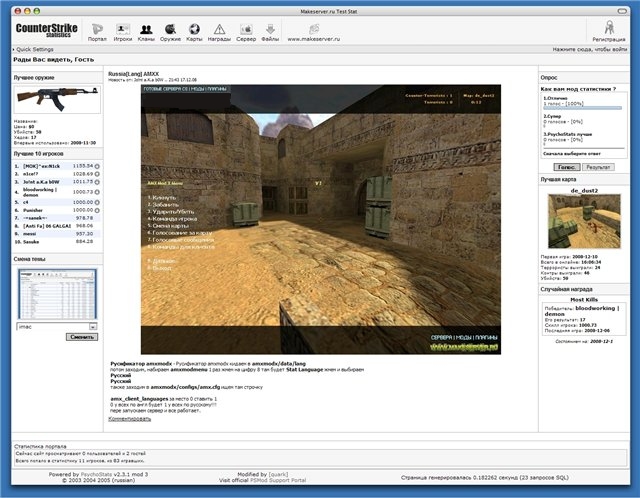Screen dimensions: 640x498
Task: Open the Игроки players icon
Action: [x=122, y=32]
